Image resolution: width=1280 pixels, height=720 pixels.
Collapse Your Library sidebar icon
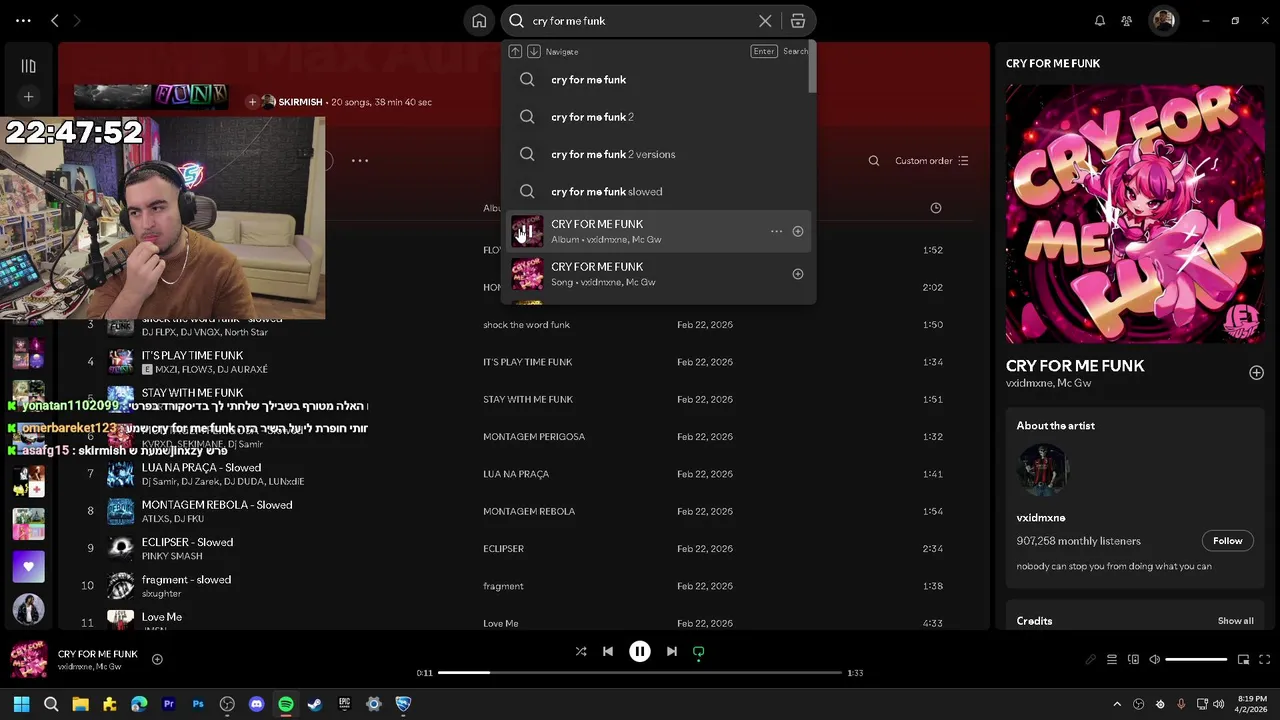tap(28, 66)
